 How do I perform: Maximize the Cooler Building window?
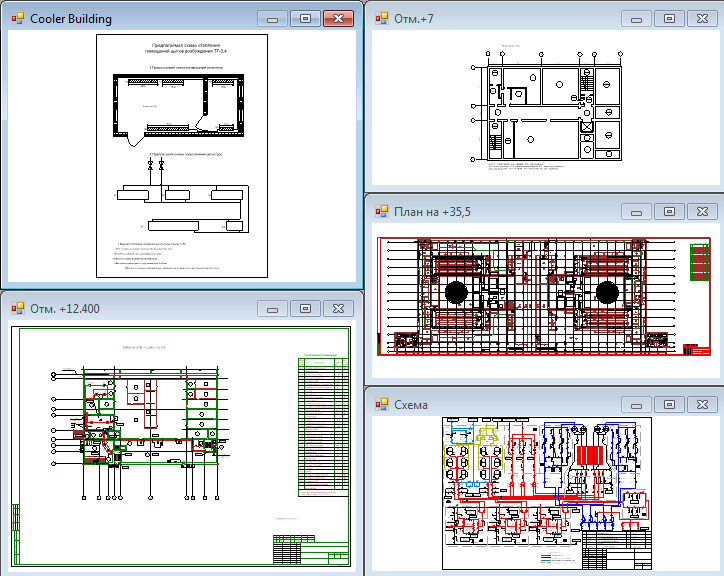pos(306,19)
